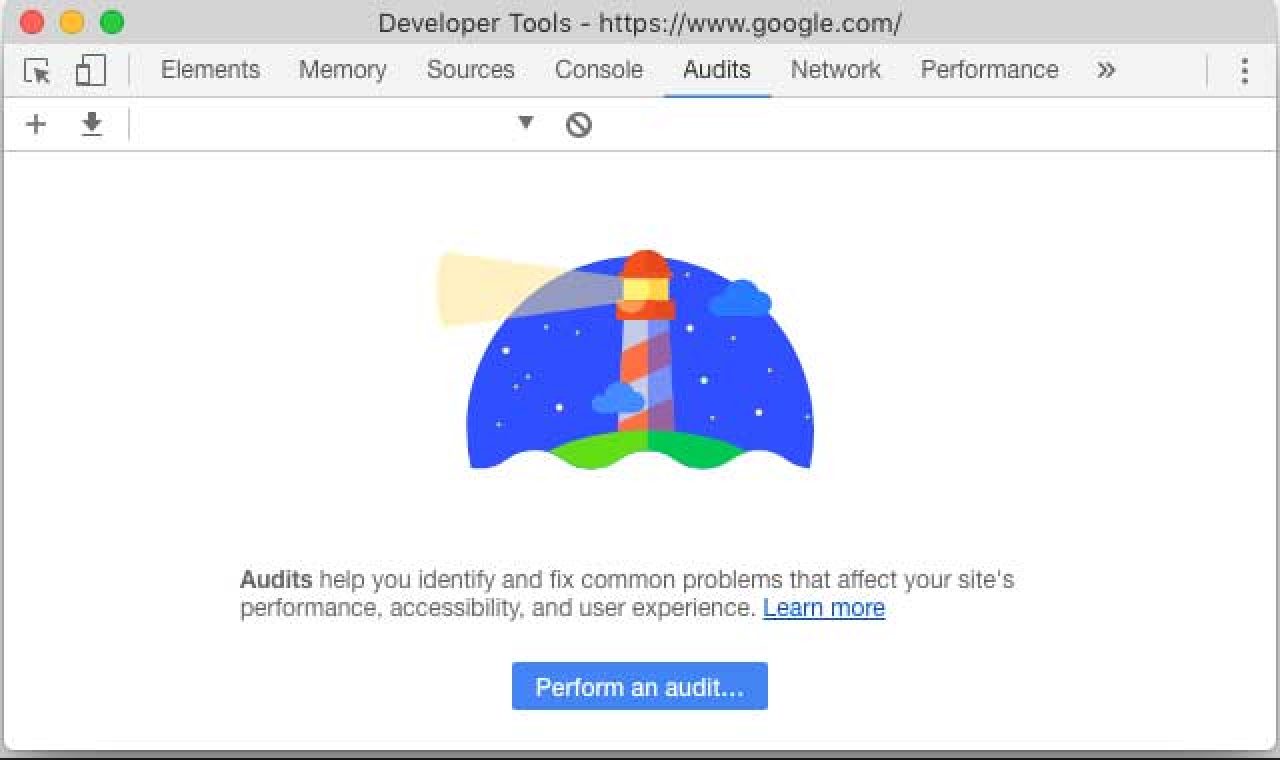Open the Elements tab
1280x760 pixels.
pyautogui.click(x=210, y=70)
